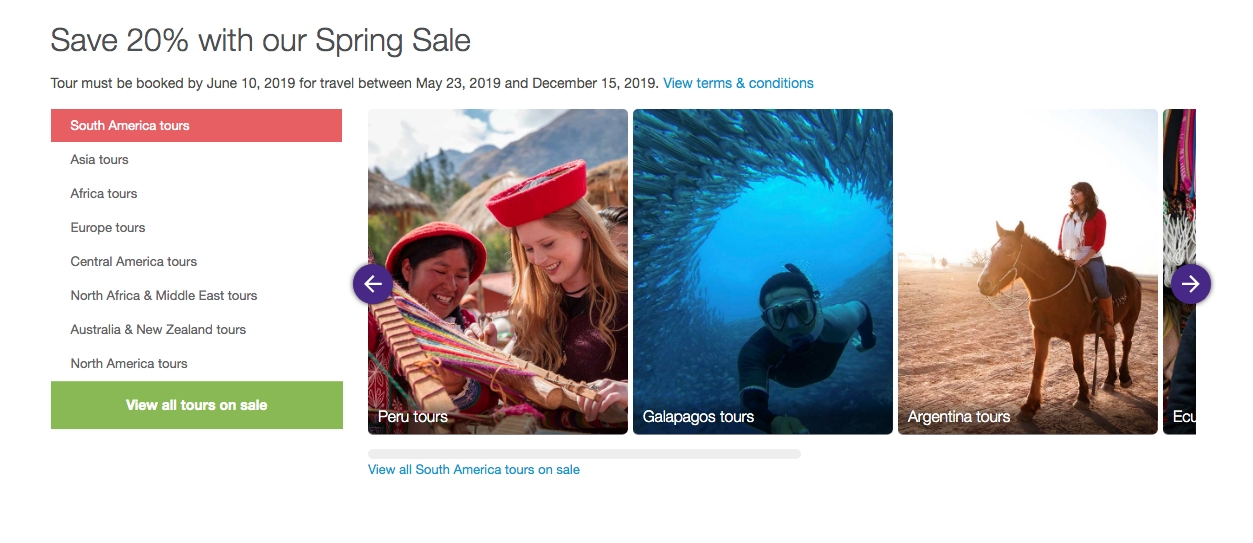The height and width of the screenshot is (543, 1253).
Task: Select Central America tours in the list
Action: coord(134,262)
